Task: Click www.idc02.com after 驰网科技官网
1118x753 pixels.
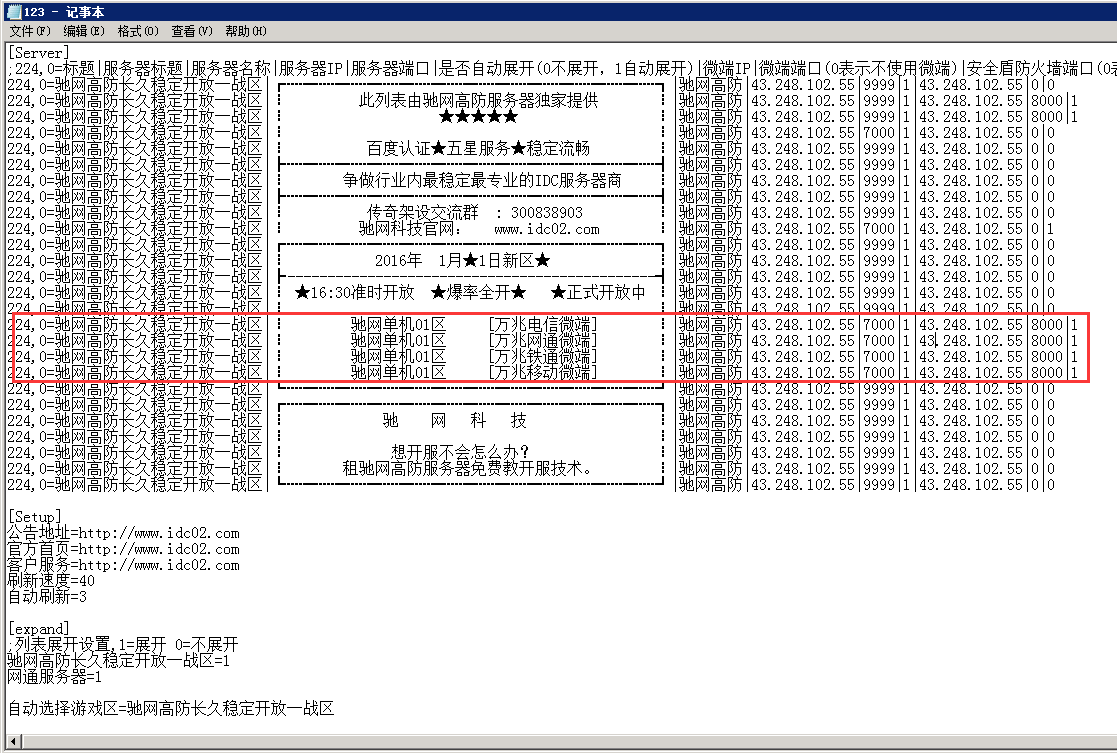Action: tap(546, 229)
